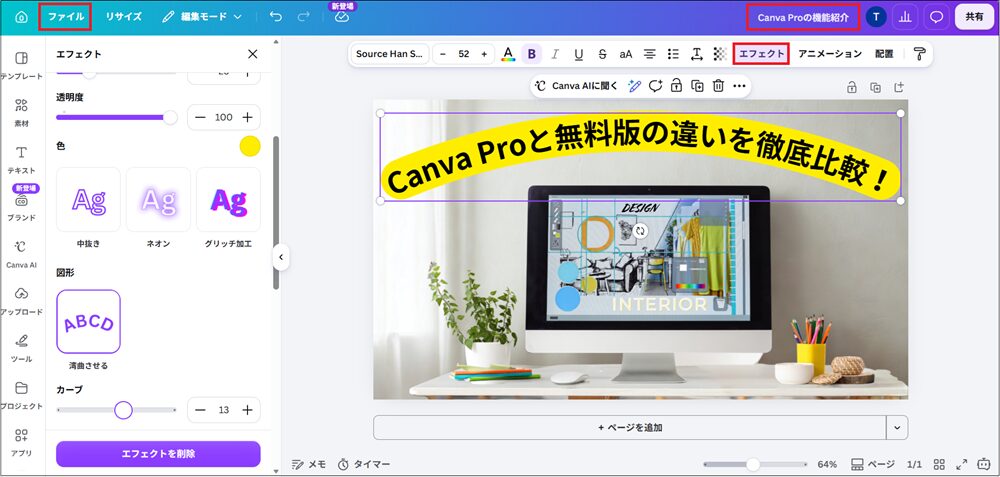Image resolution: width=1000 pixels, height=477 pixels.
Task: Click the copy style paint roller
Action: click(x=919, y=54)
